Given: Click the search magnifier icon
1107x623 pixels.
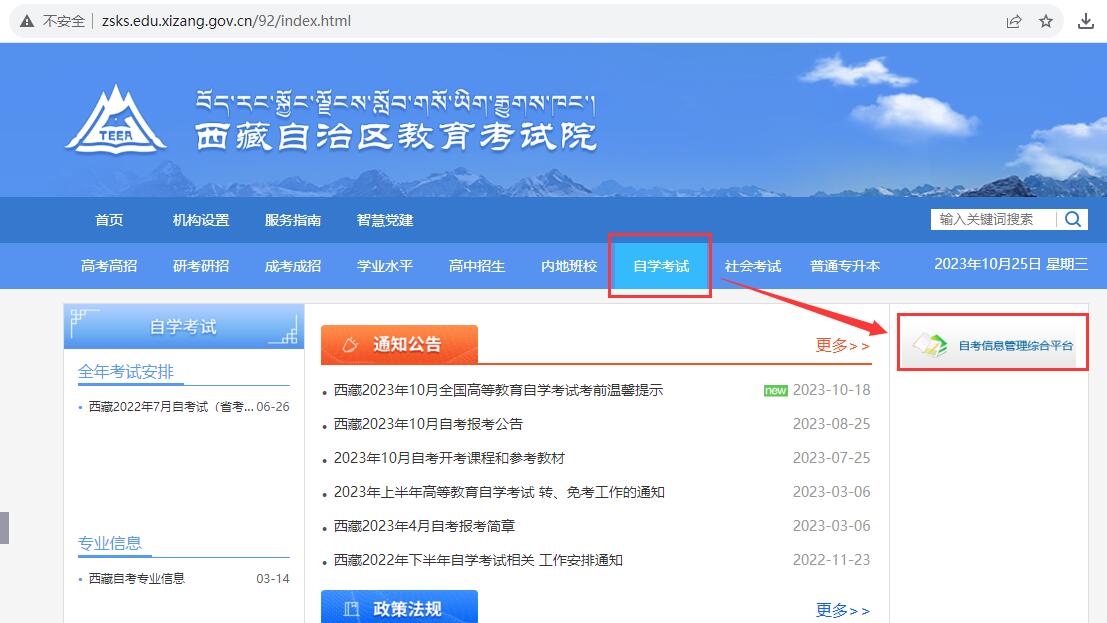Looking at the screenshot, I should click(x=1072, y=219).
